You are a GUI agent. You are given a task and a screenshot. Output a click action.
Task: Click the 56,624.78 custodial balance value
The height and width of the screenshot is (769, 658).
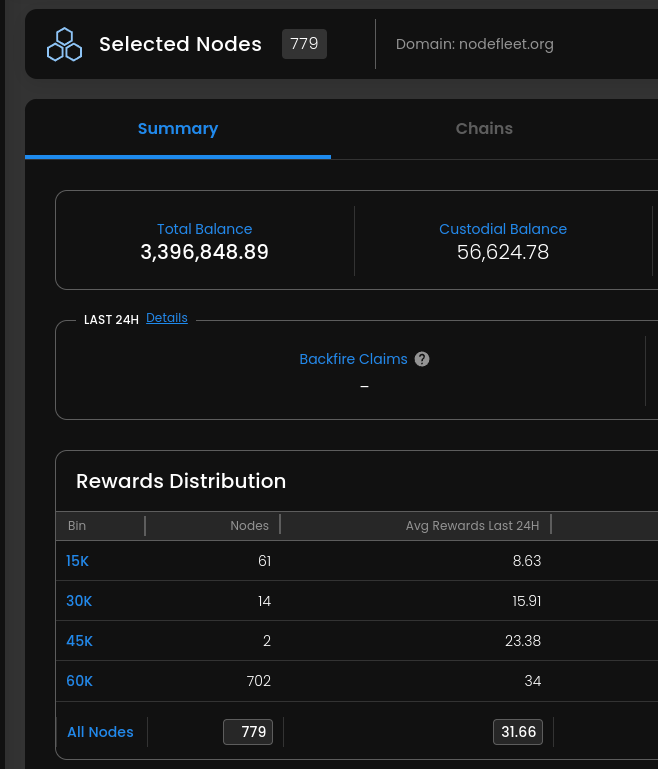tap(503, 252)
